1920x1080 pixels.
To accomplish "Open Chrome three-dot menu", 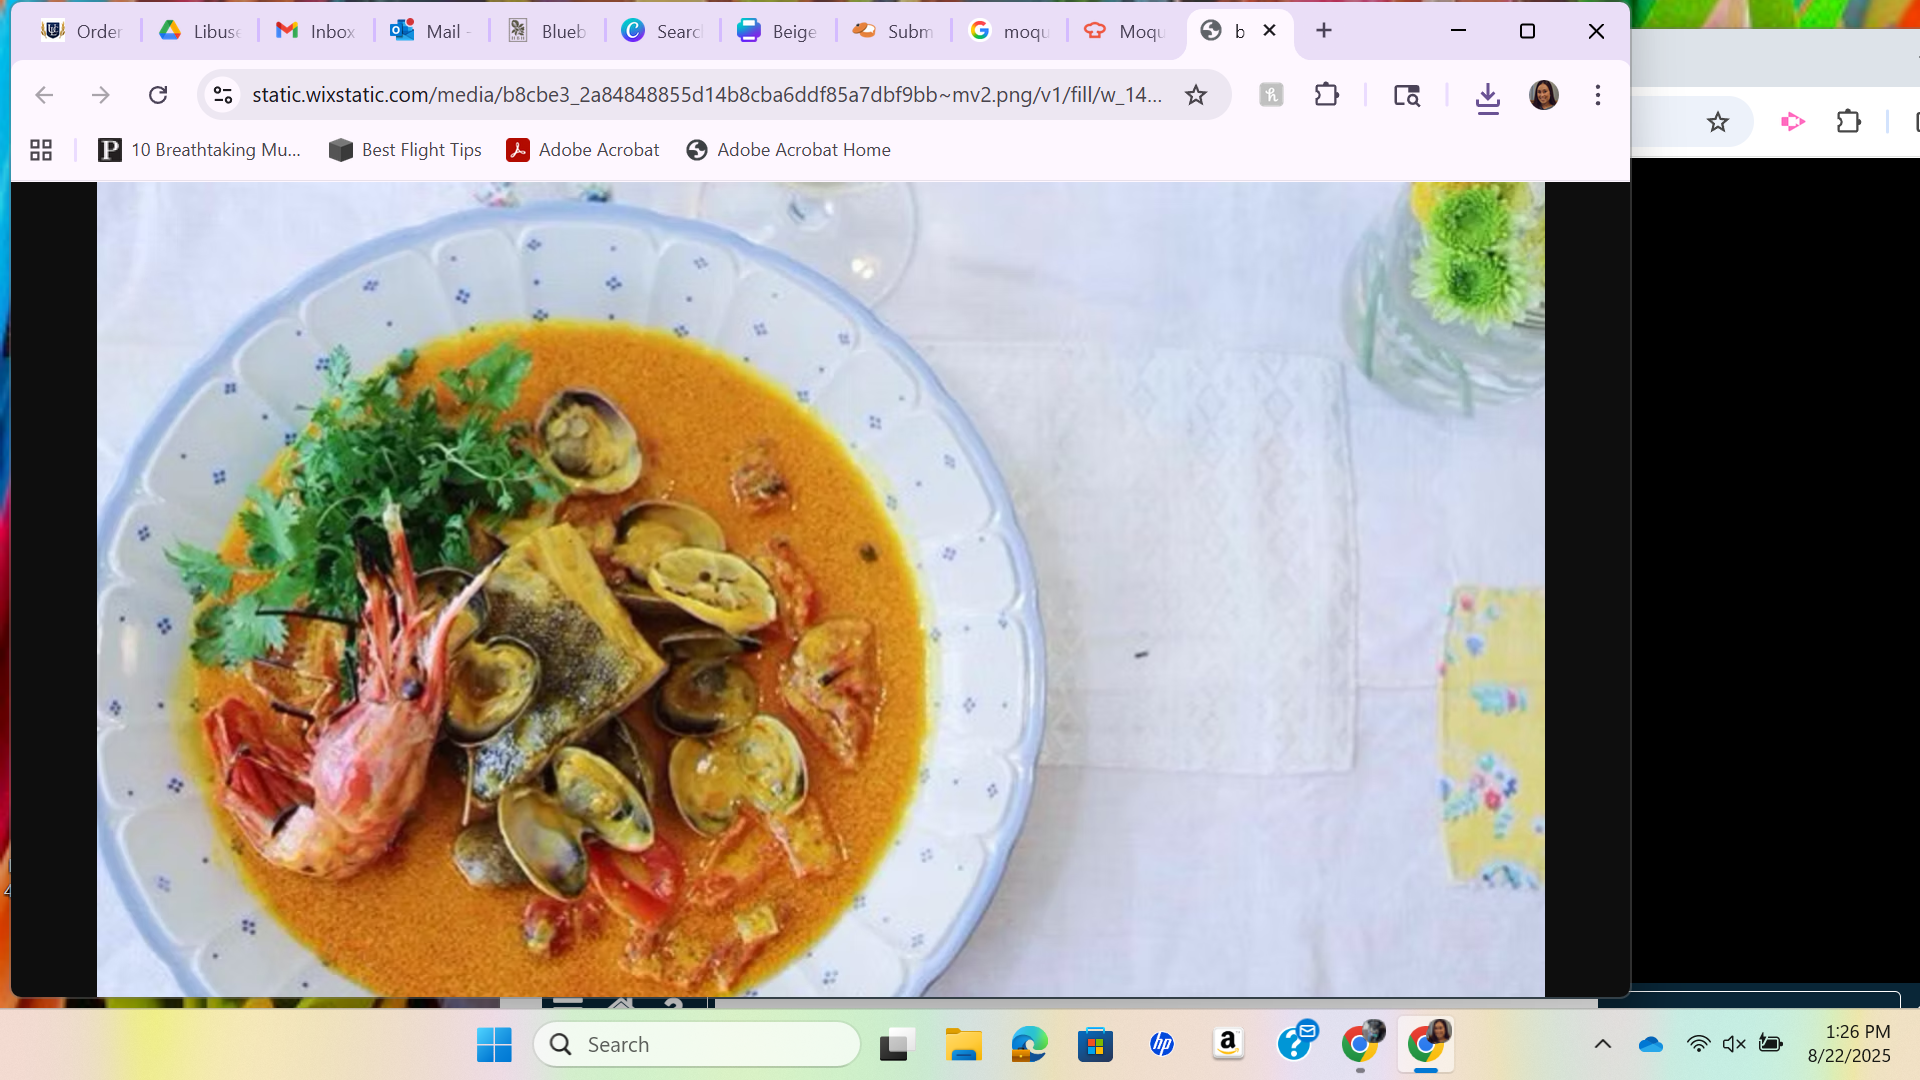I will pos(1598,95).
